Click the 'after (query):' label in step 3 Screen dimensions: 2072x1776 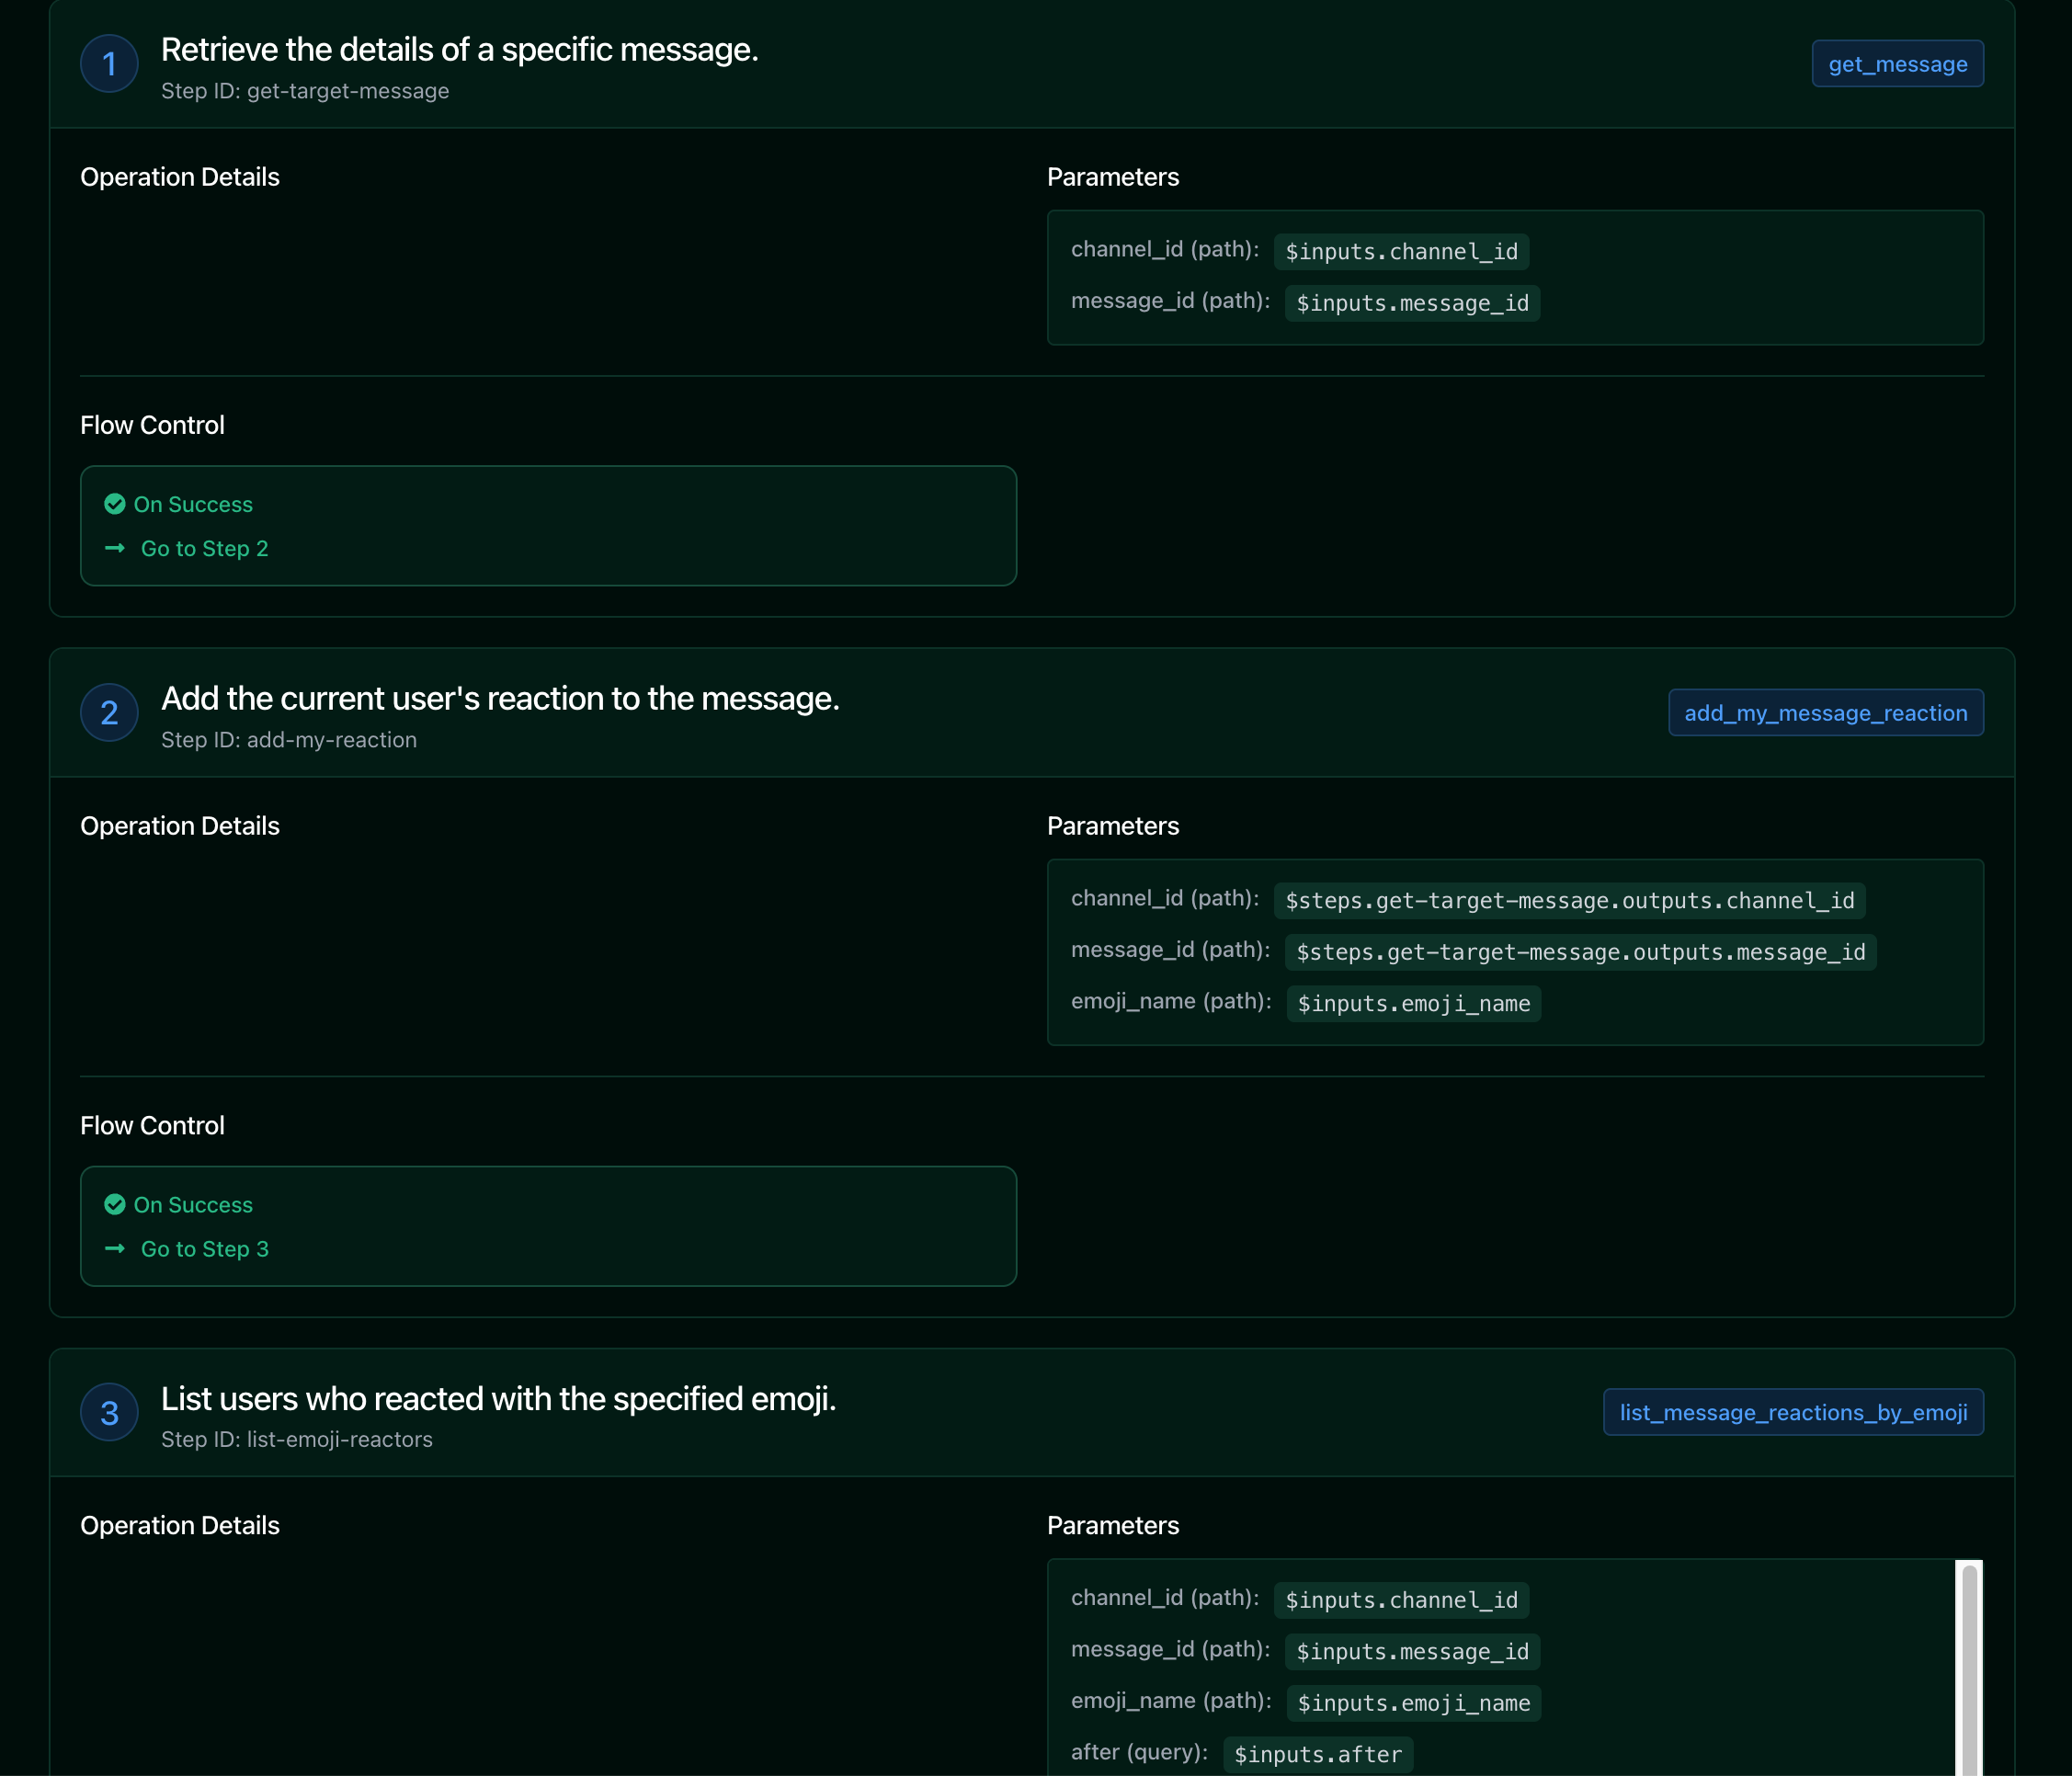(1139, 1752)
